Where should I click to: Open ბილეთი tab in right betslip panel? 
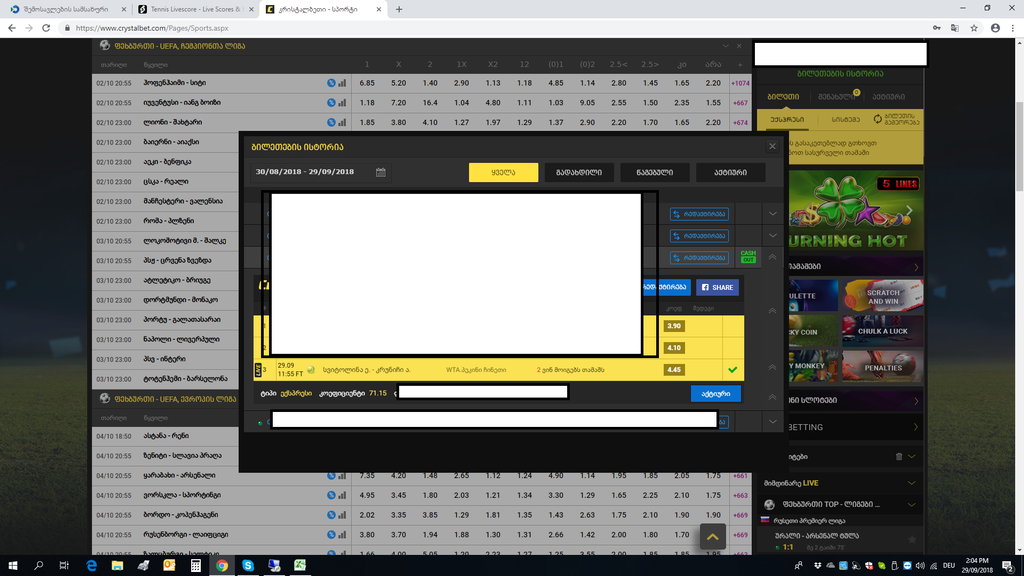tap(783, 97)
